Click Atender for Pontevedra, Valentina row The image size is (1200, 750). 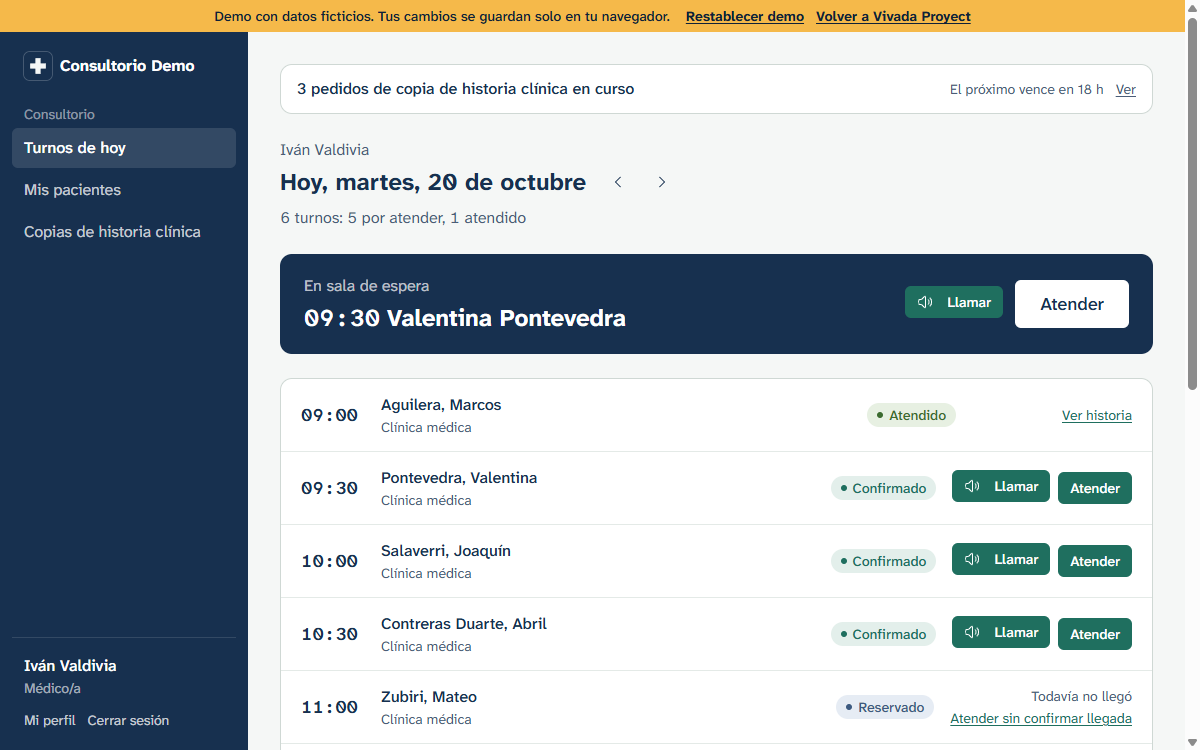tap(1095, 488)
